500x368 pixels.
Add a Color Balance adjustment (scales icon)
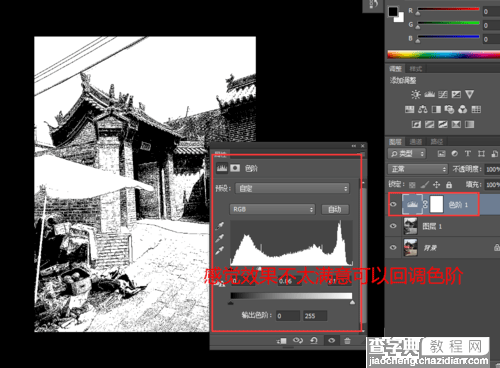(423, 109)
